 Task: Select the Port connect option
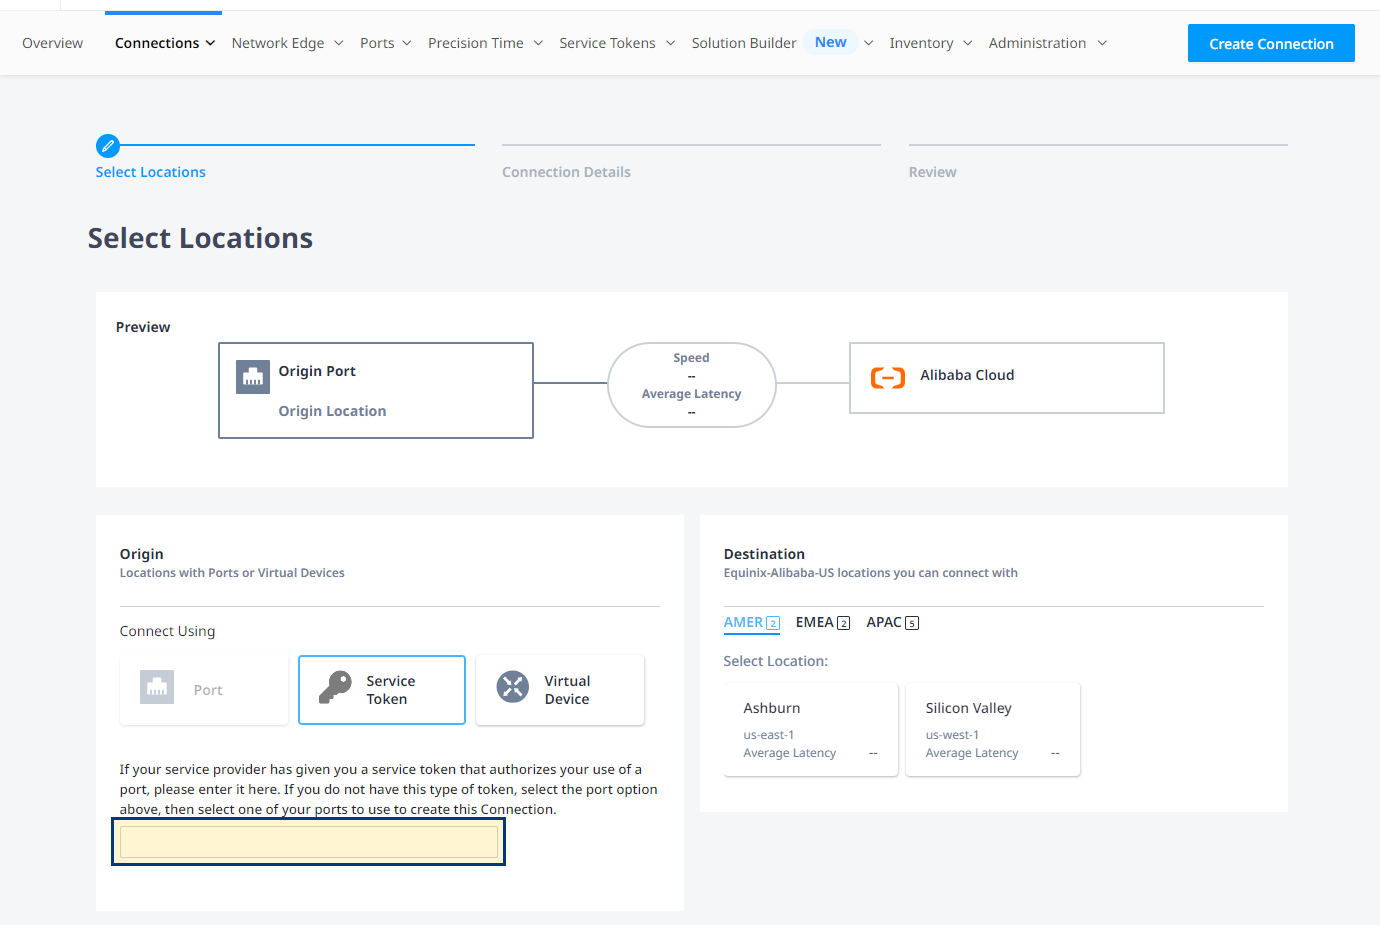click(x=204, y=690)
